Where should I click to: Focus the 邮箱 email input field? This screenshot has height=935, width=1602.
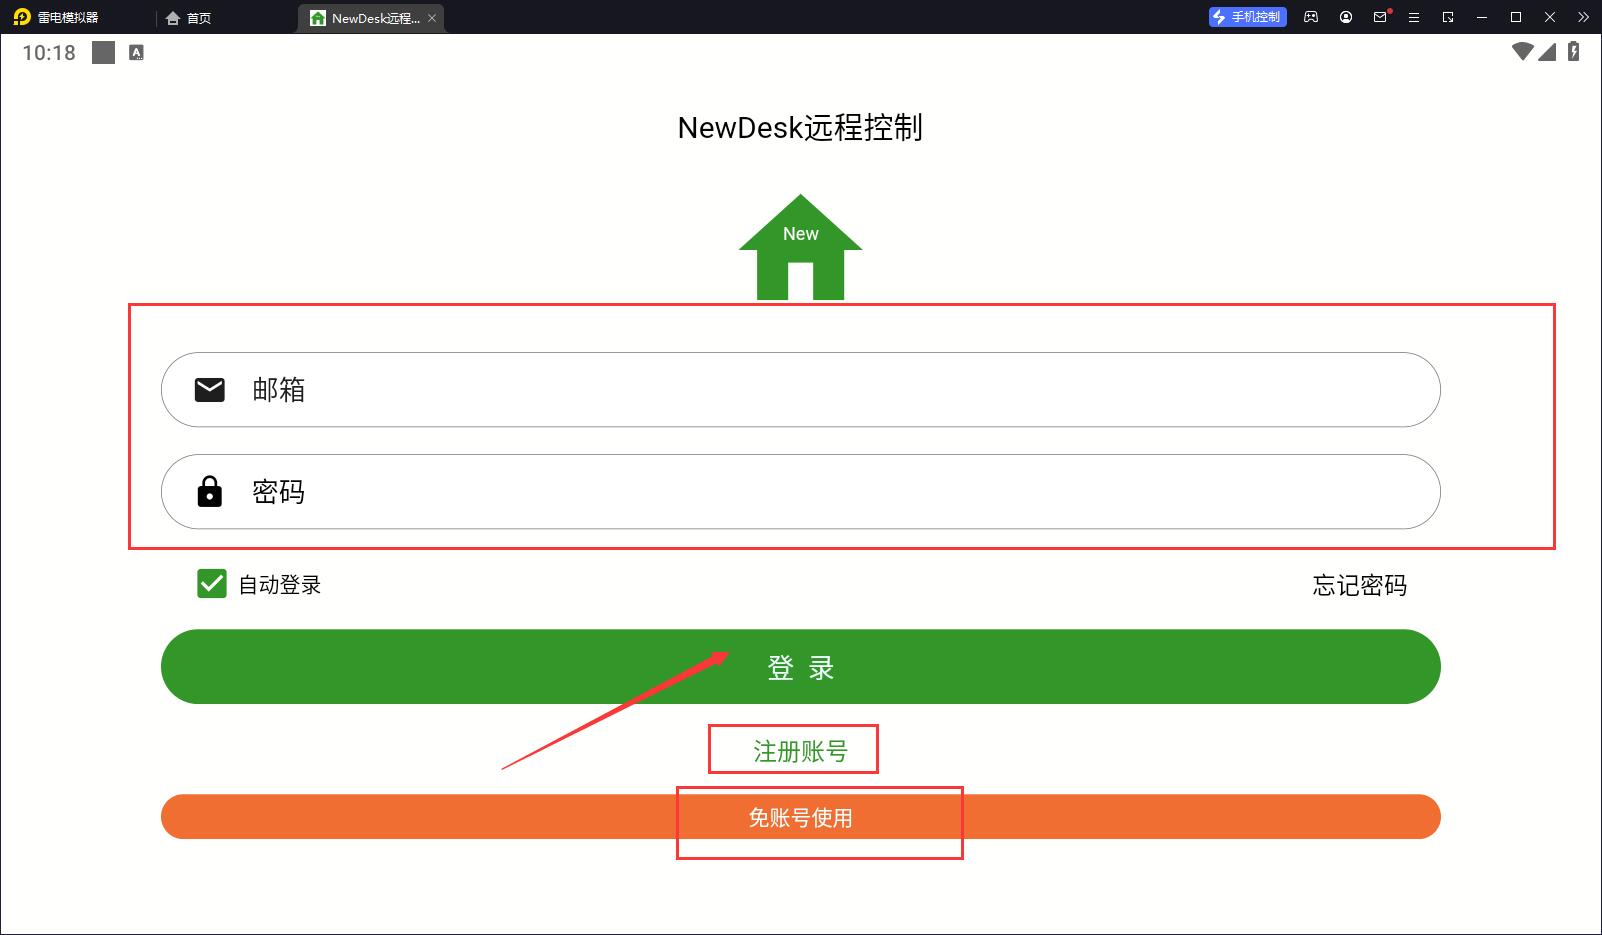[800, 389]
